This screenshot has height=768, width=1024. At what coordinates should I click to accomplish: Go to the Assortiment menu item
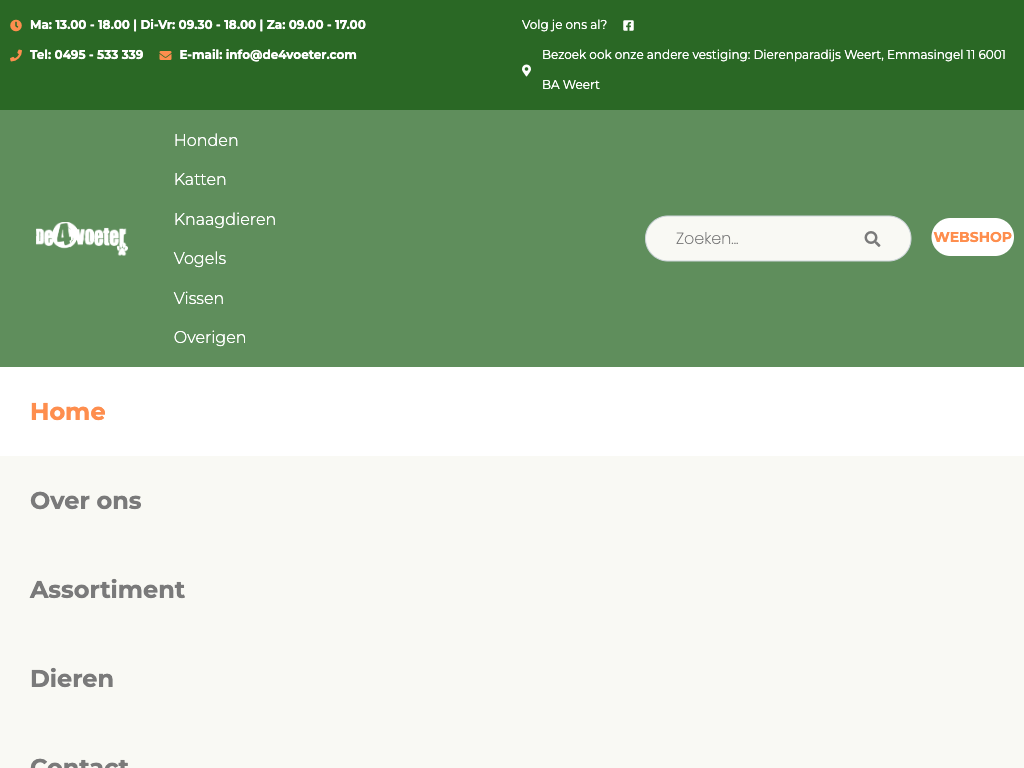pyautogui.click(x=107, y=590)
